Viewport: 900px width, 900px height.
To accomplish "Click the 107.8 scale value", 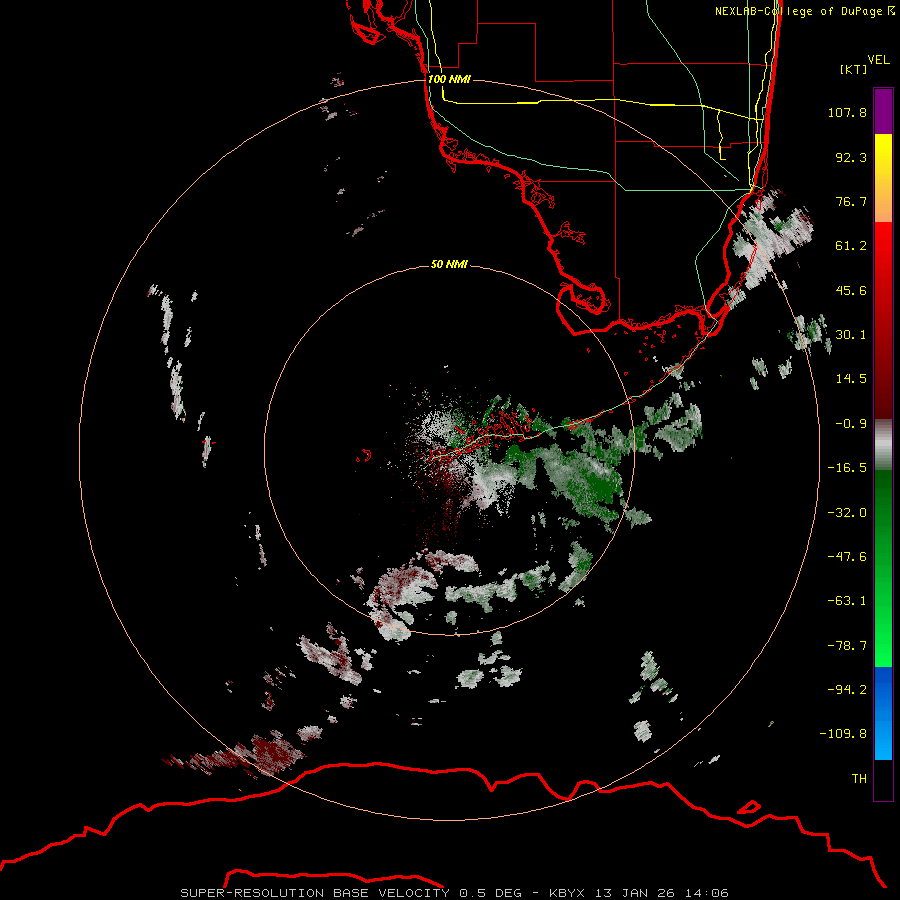I will point(847,112).
